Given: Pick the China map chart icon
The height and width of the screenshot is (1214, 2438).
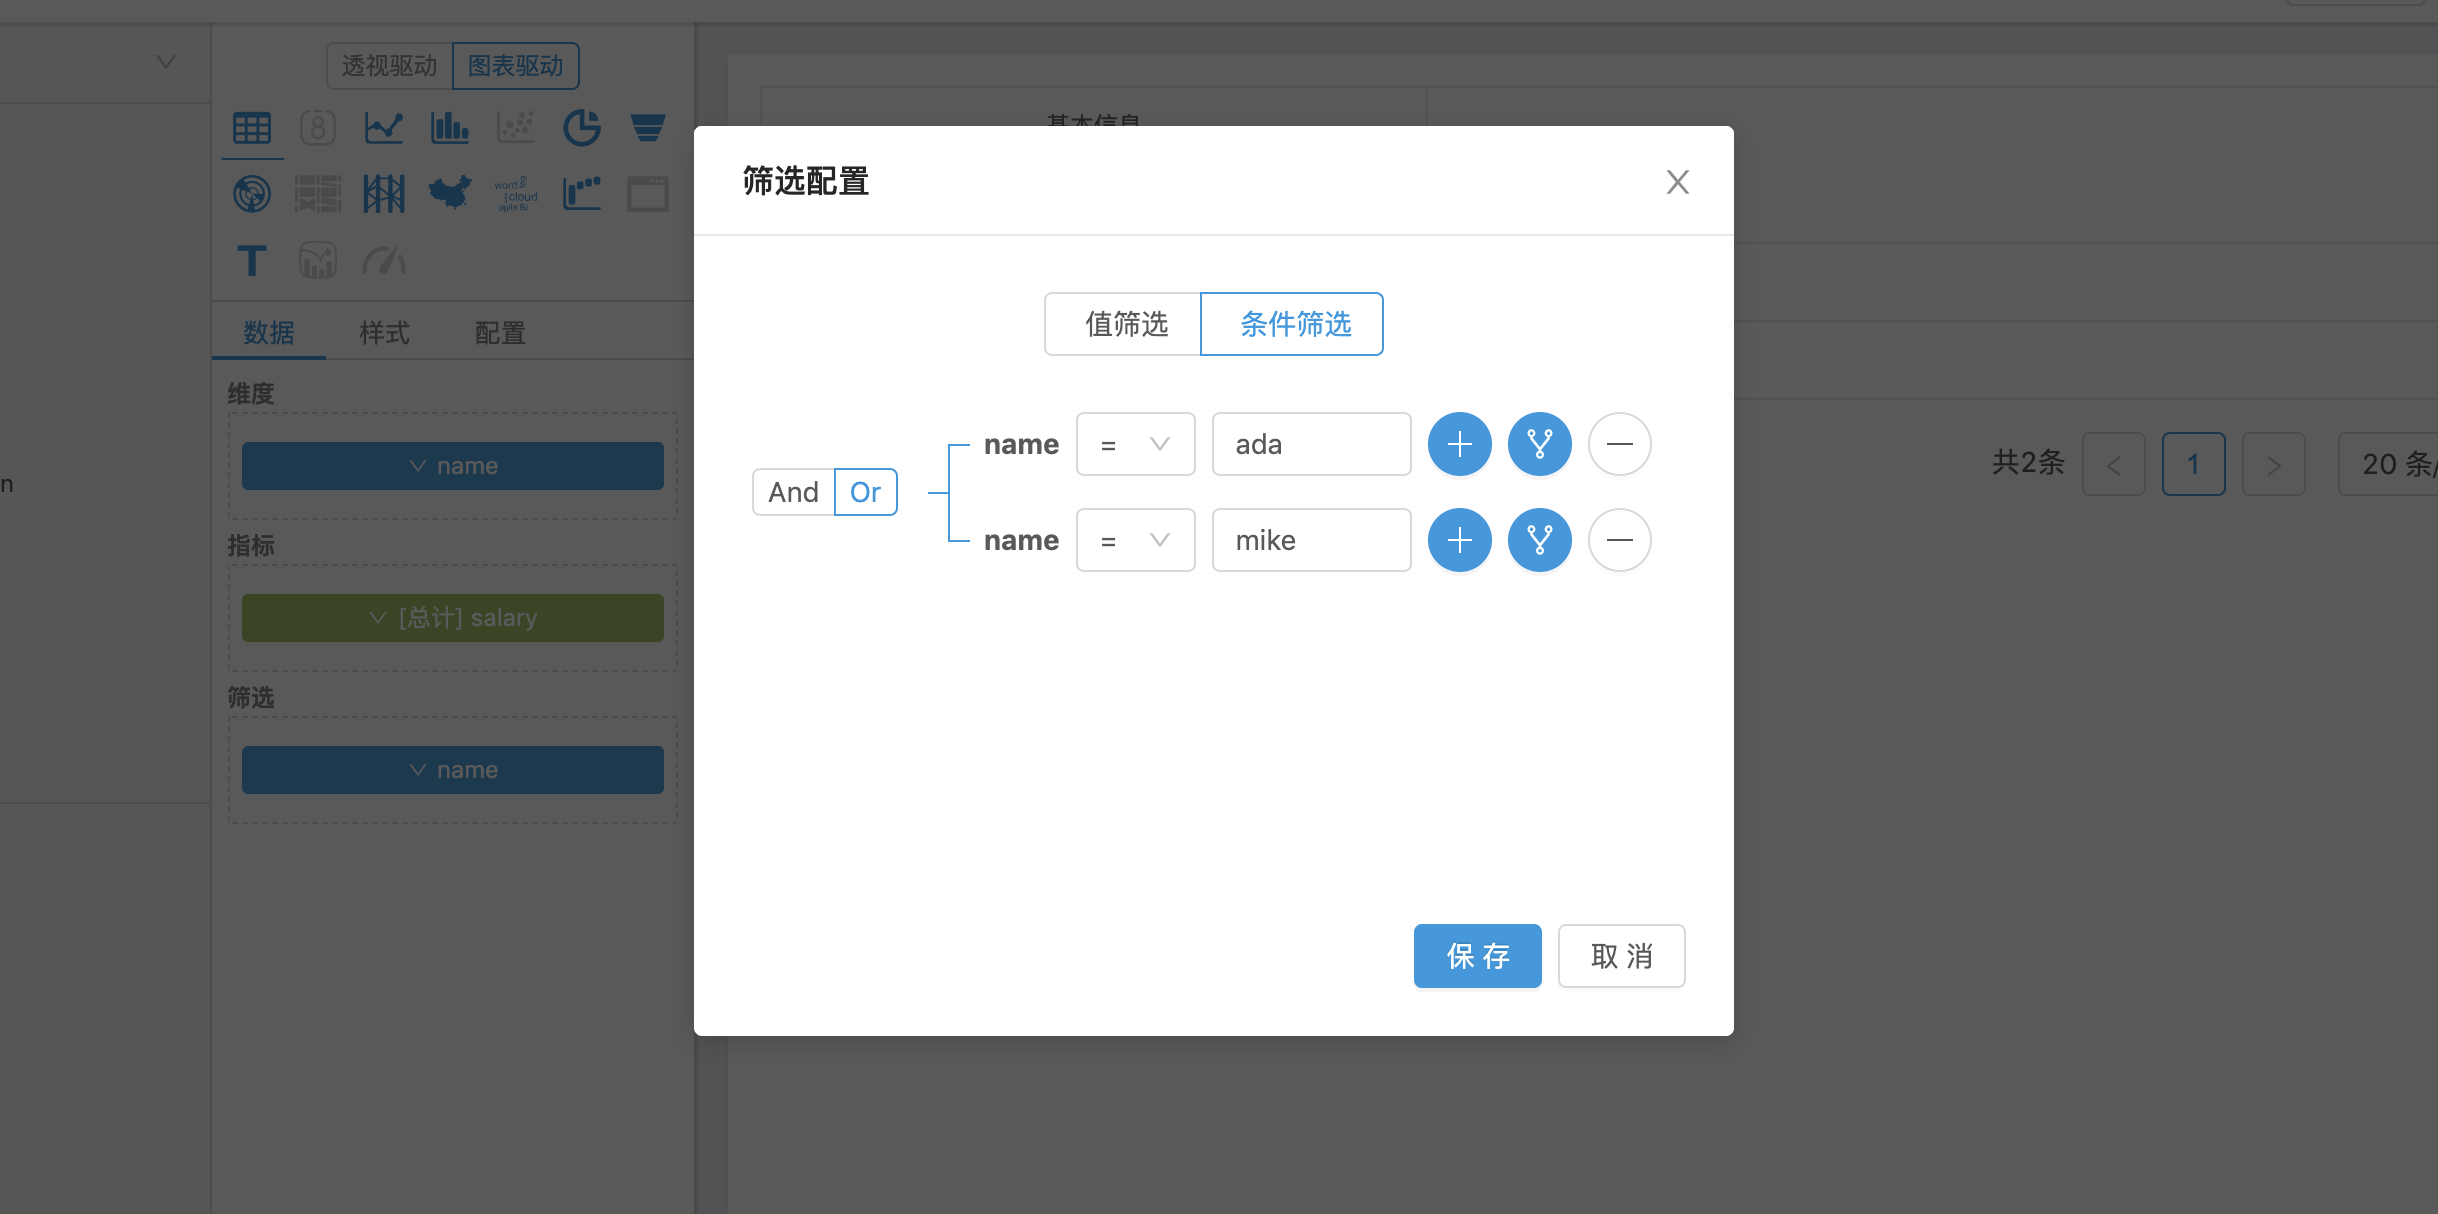Looking at the screenshot, I should point(450,193).
